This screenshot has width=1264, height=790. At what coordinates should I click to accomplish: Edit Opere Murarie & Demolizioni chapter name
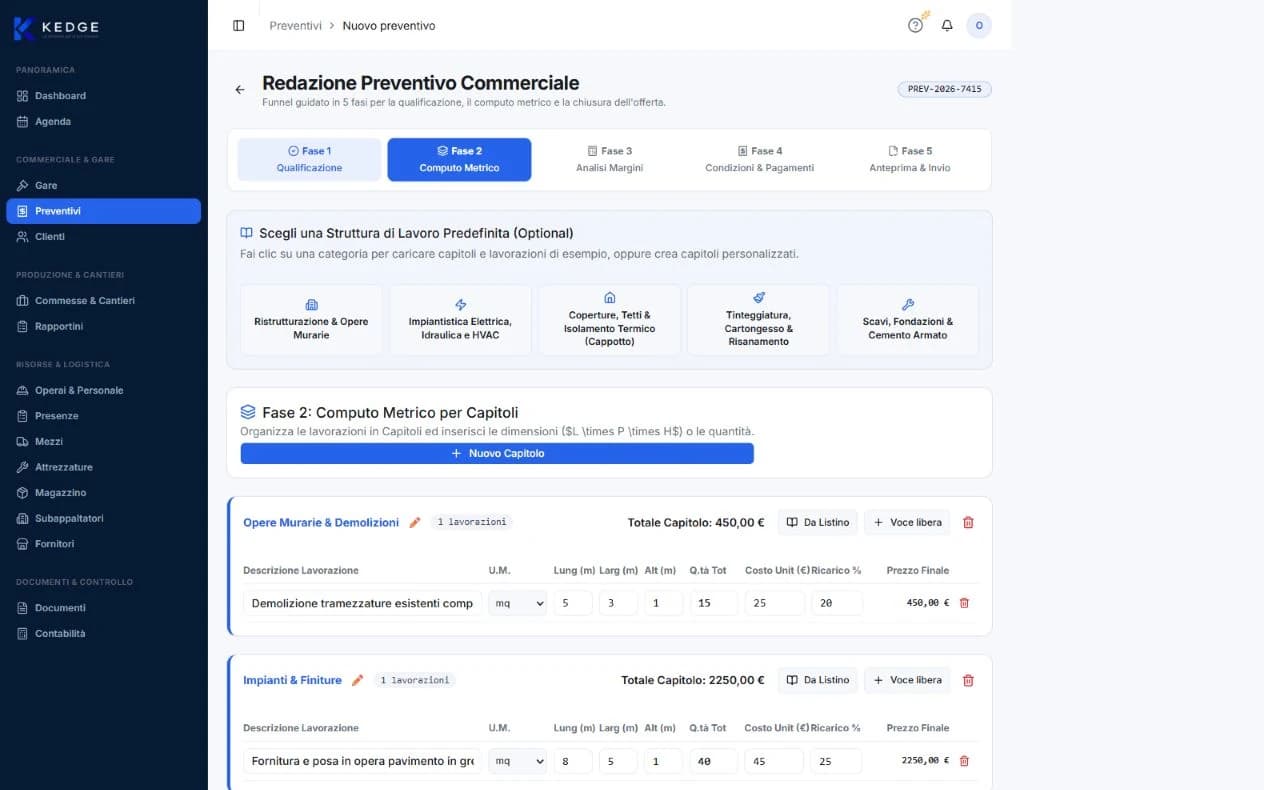(415, 522)
